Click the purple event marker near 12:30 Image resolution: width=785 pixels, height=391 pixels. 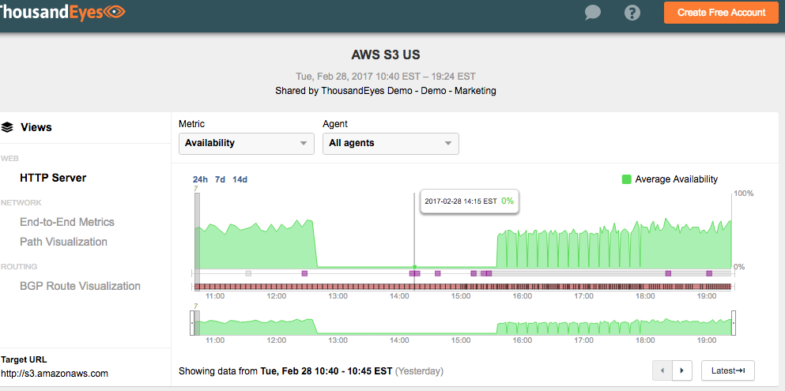(x=304, y=273)
